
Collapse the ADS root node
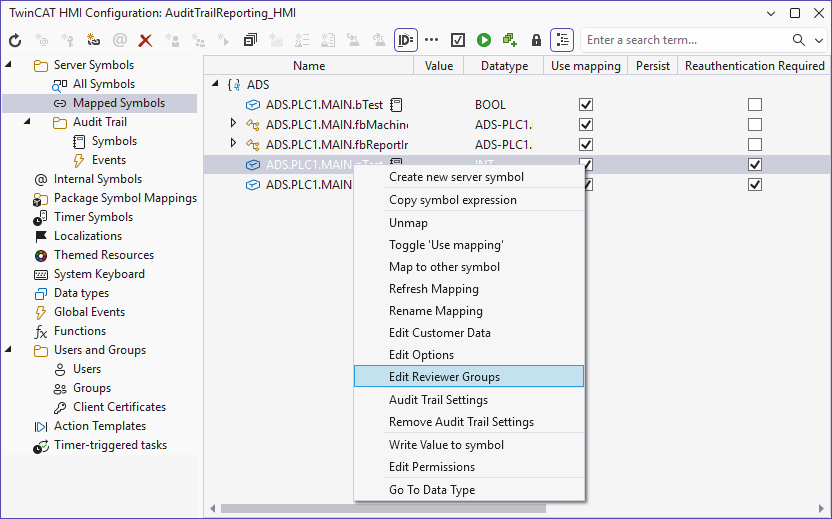(215, 84)
